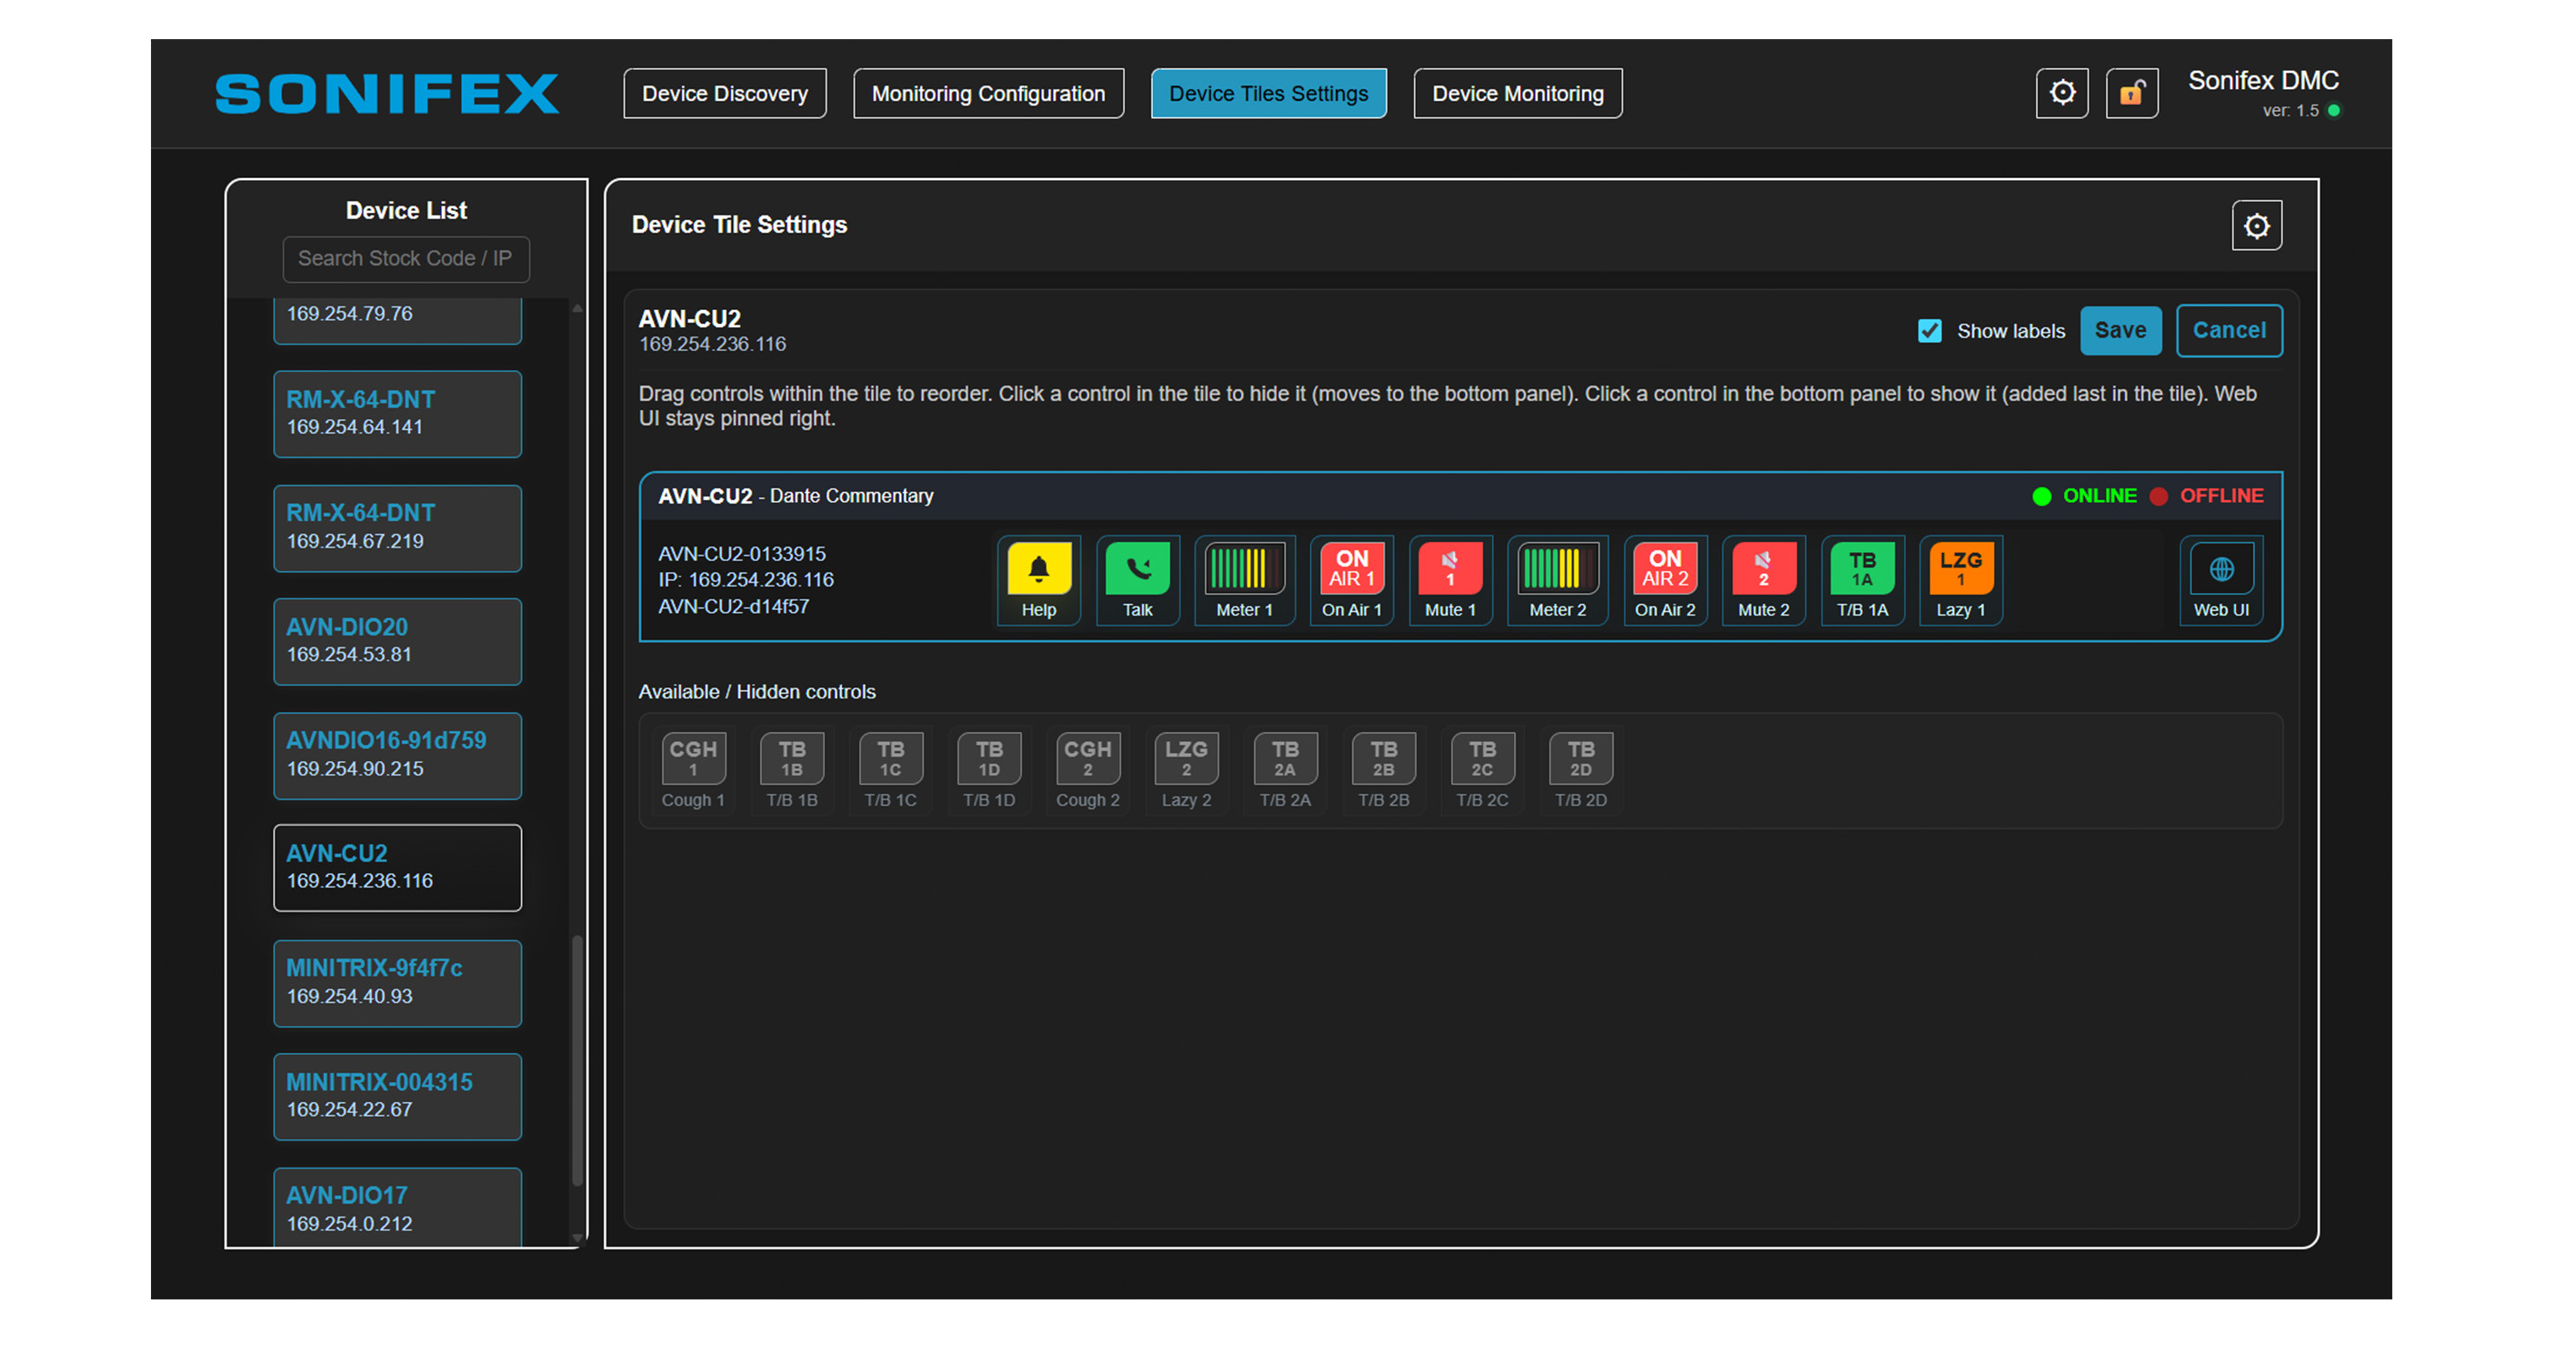Image resolution: width=2576 pixels, height=1364 pixels.
Task: Cancel the tile changes
Action: [x=2229, y=330]
